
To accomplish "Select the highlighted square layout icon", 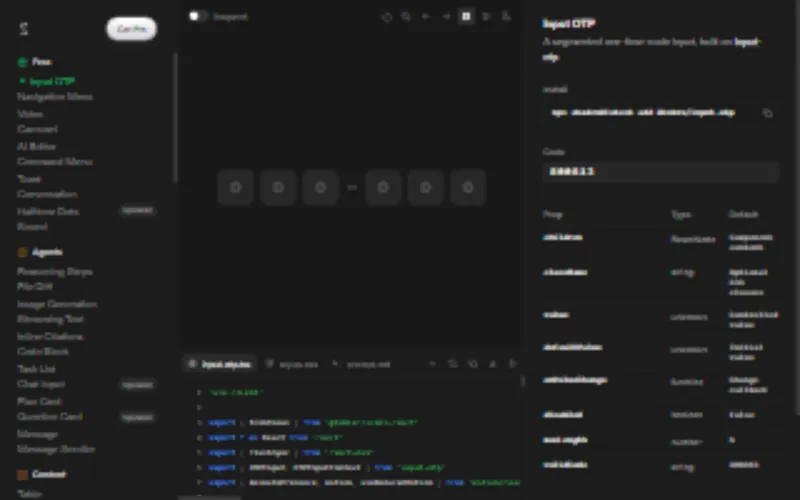I will click(466, 16).
